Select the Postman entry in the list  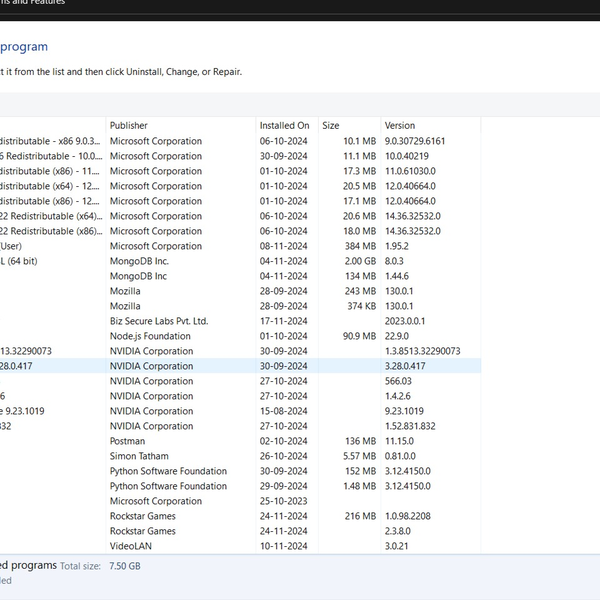click(127, 441)
